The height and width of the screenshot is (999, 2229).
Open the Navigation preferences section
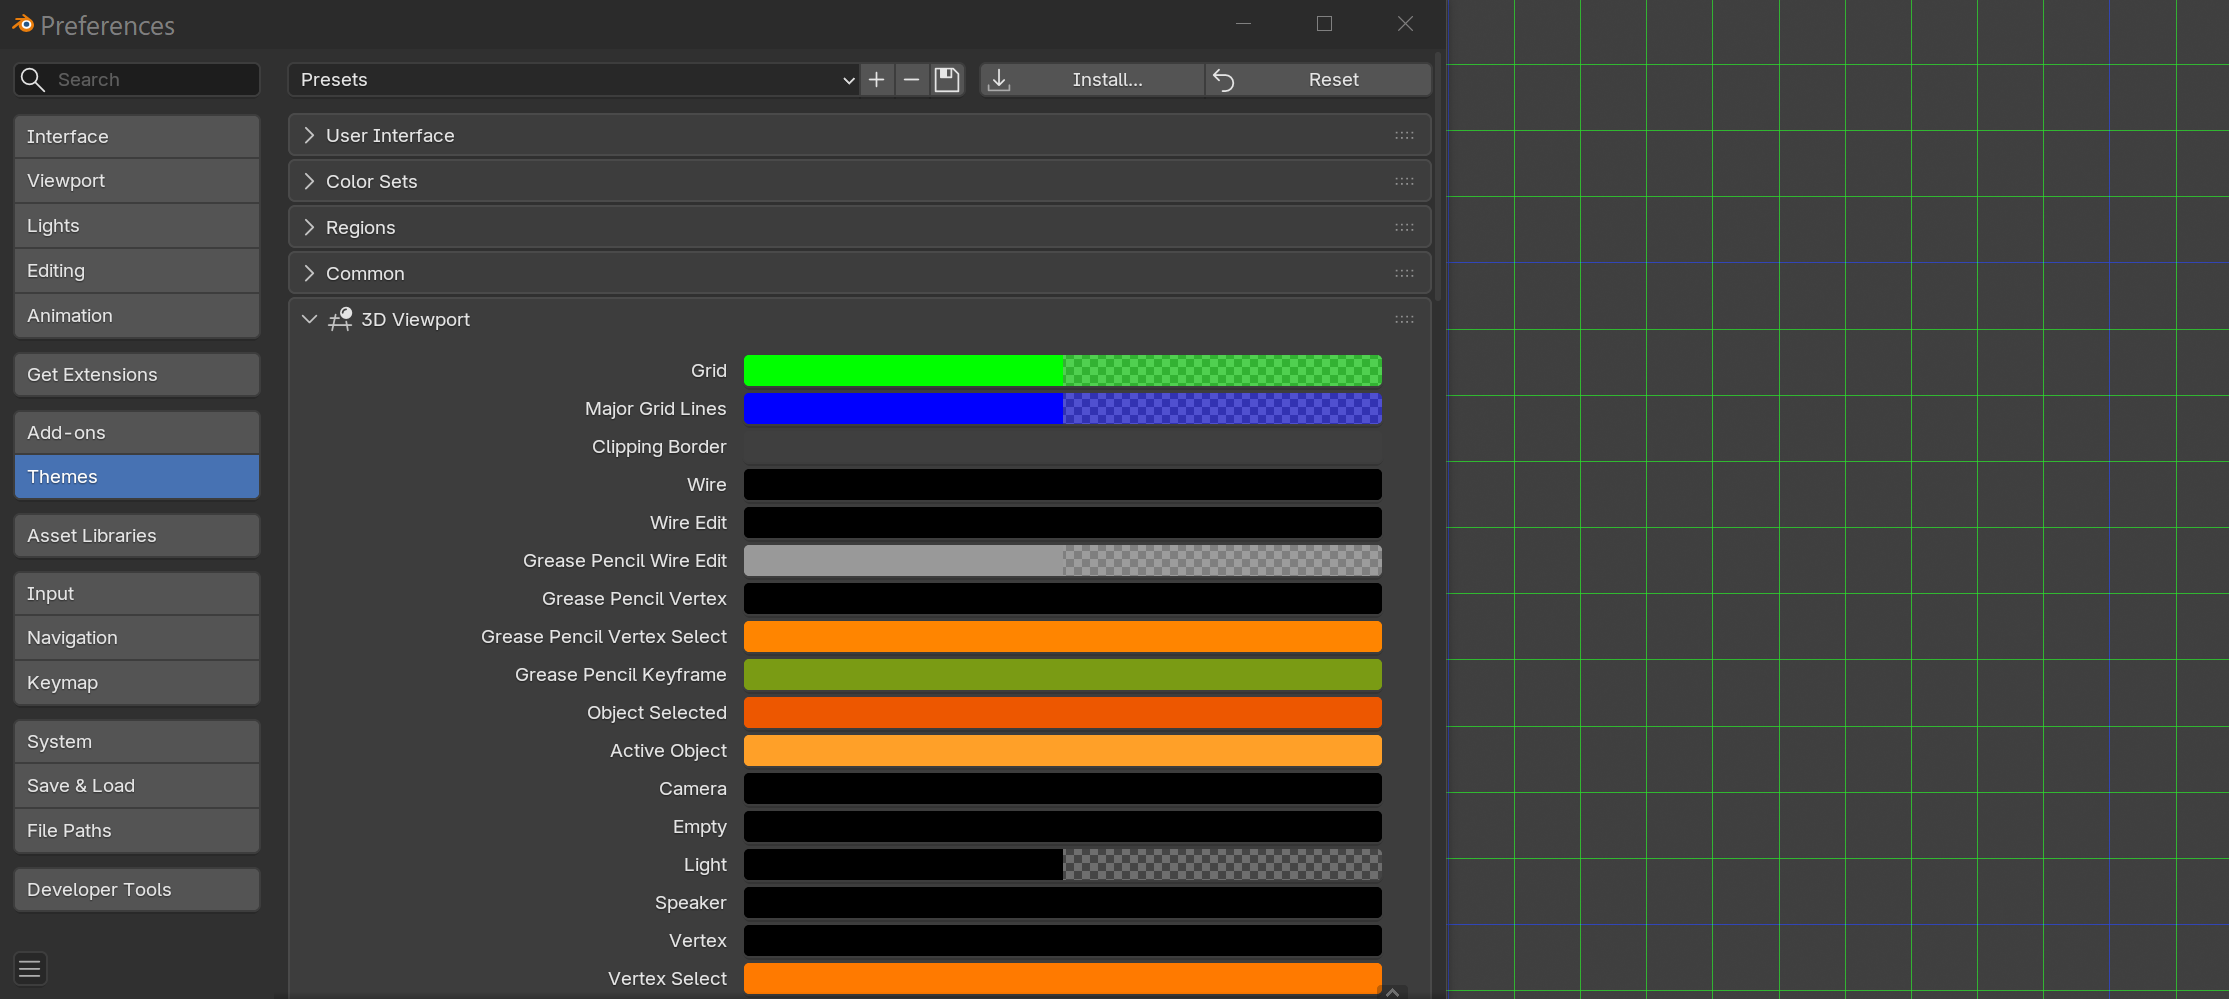(x=137, y=638)
